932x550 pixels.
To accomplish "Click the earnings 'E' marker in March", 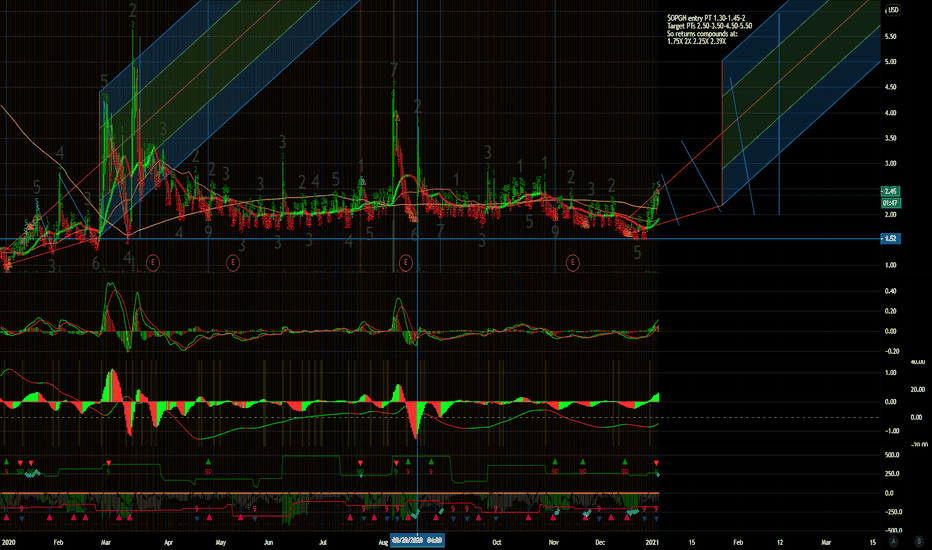I will pyautogui.click(x=153, y=262).
